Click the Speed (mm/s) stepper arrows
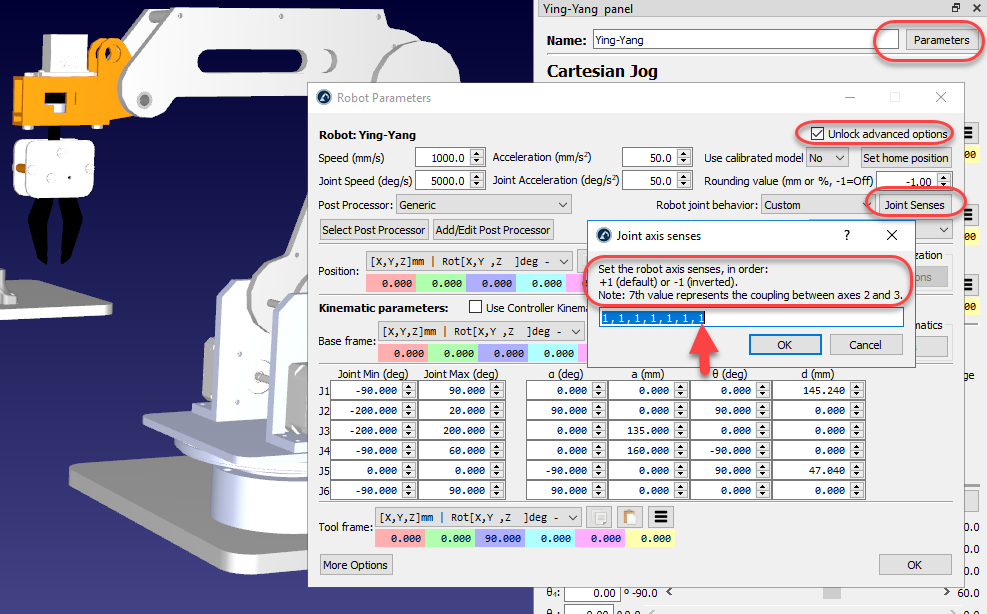This screenshot has height=614, width=987. point(475,158)
